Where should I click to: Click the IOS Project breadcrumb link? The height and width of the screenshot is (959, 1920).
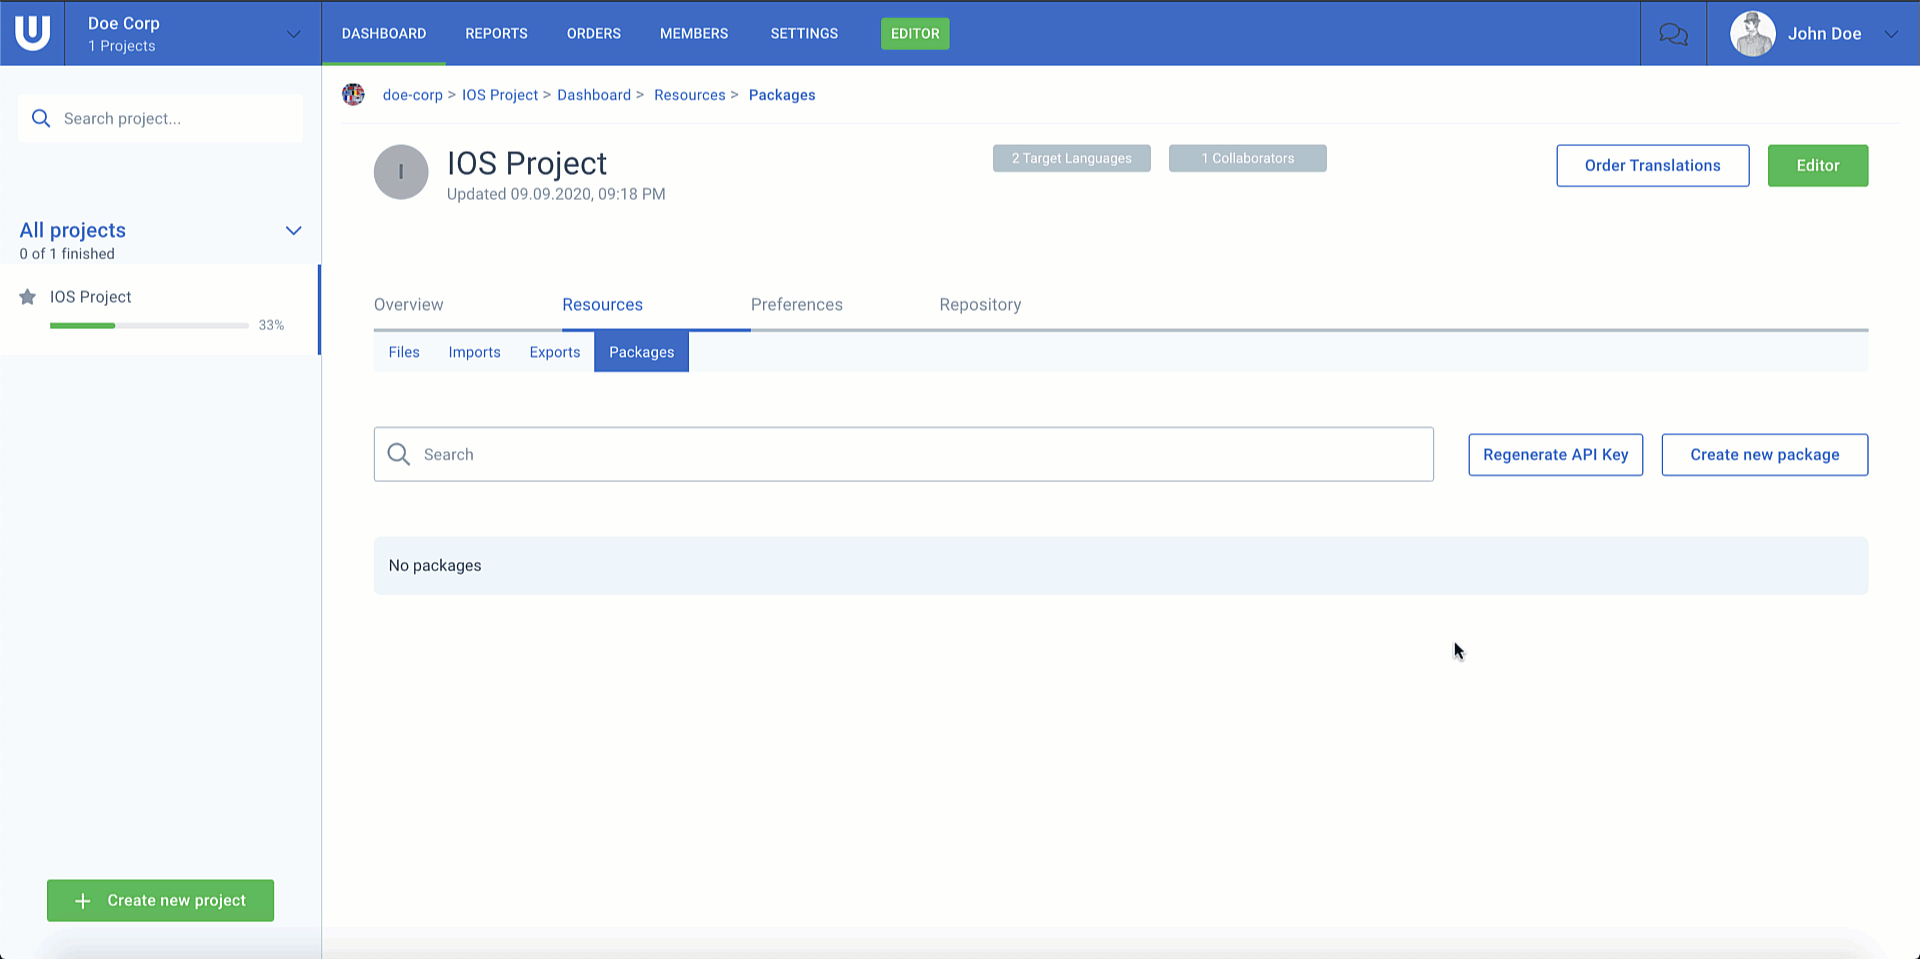500,95
